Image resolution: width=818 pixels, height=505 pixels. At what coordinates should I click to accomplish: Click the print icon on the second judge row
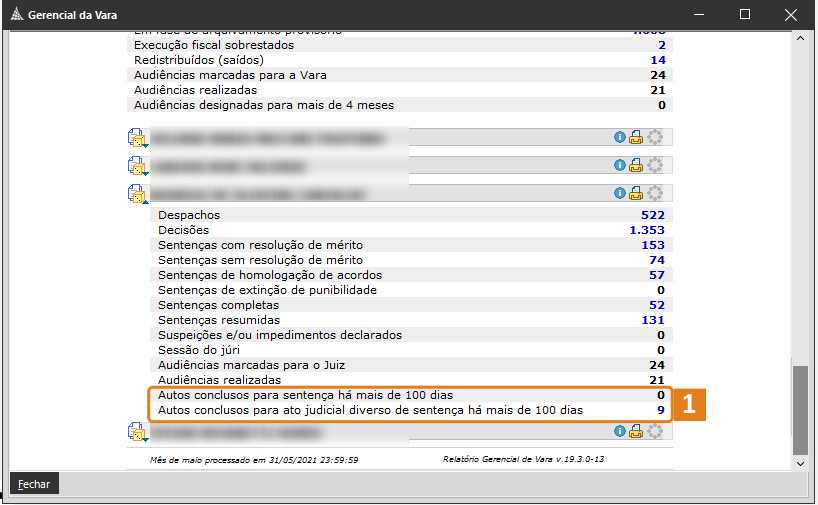point(636,165)
